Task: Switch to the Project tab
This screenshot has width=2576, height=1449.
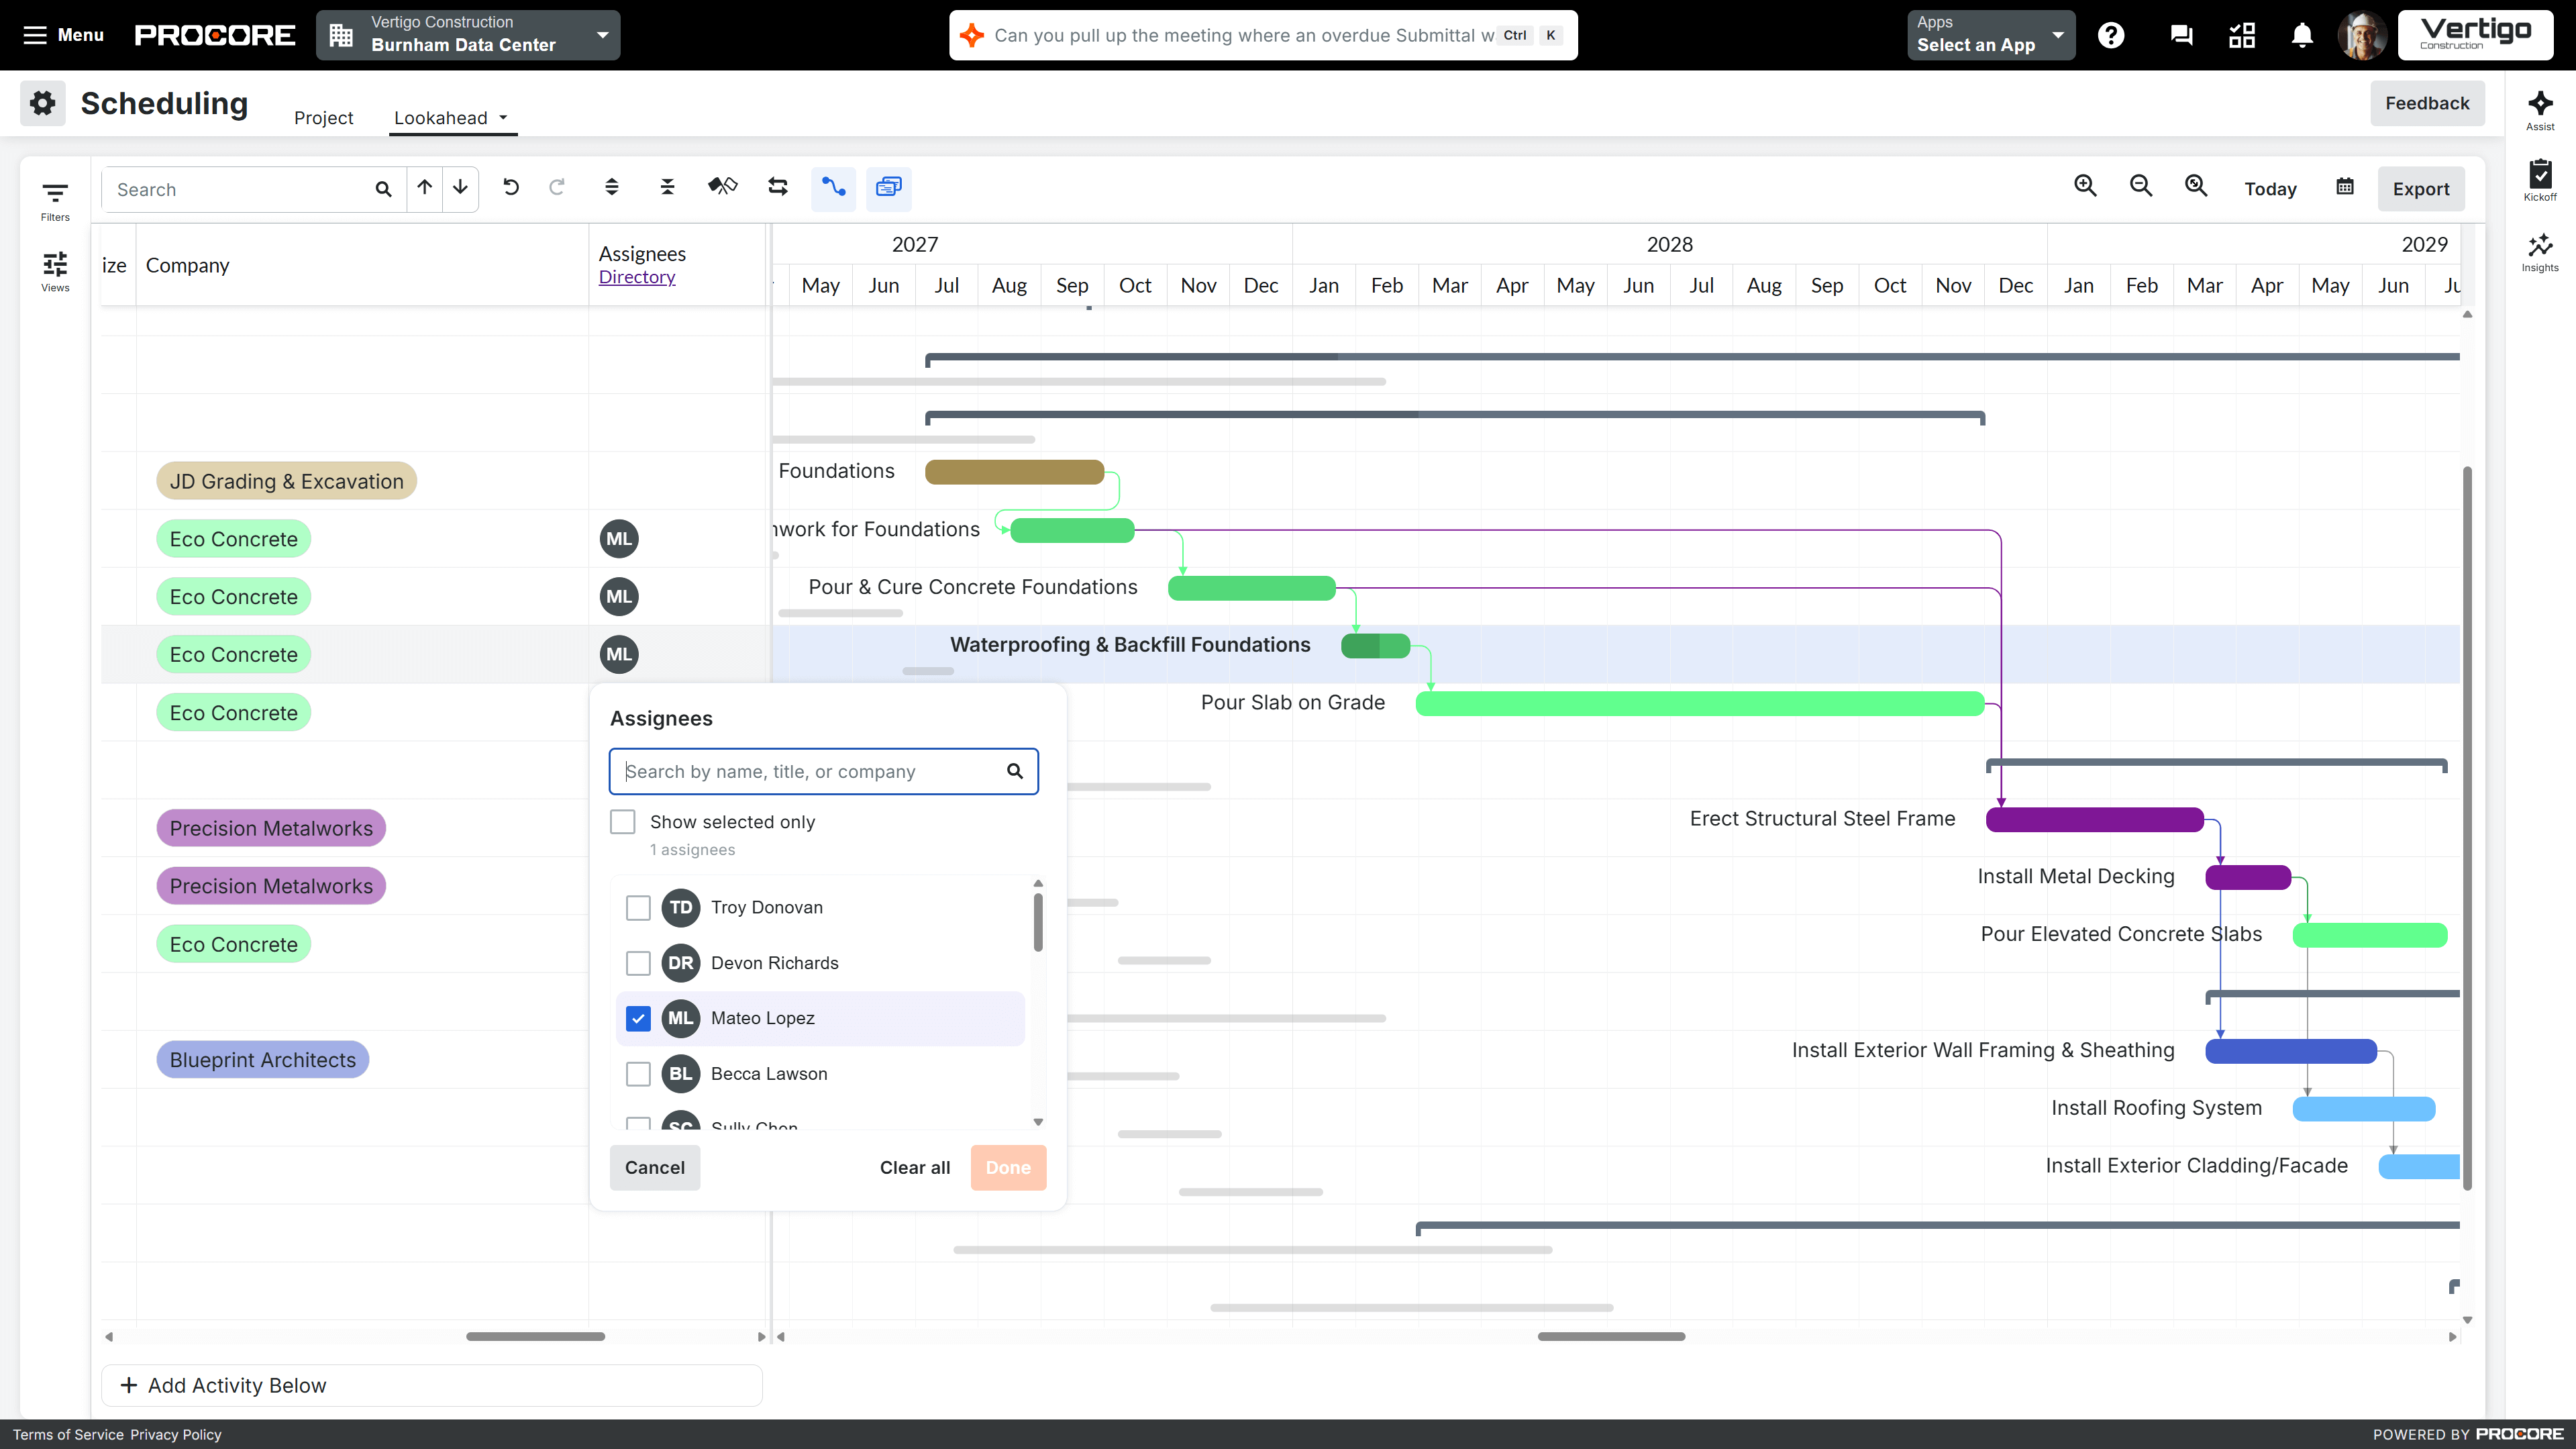Action: click(x=323, y=117)
